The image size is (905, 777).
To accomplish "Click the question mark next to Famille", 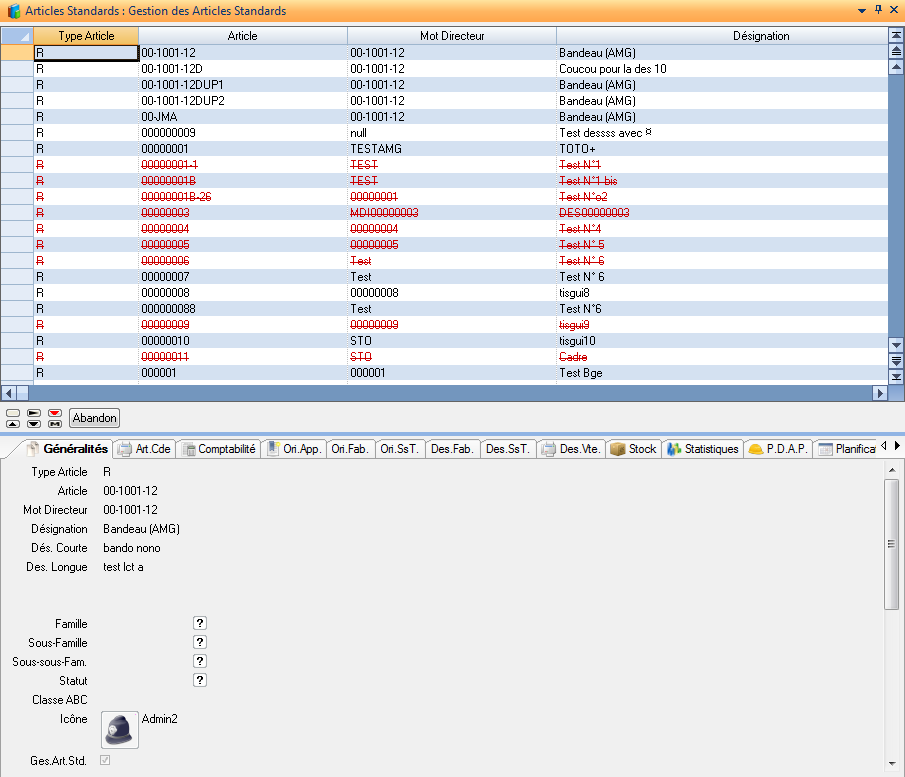I will point(200,624).
